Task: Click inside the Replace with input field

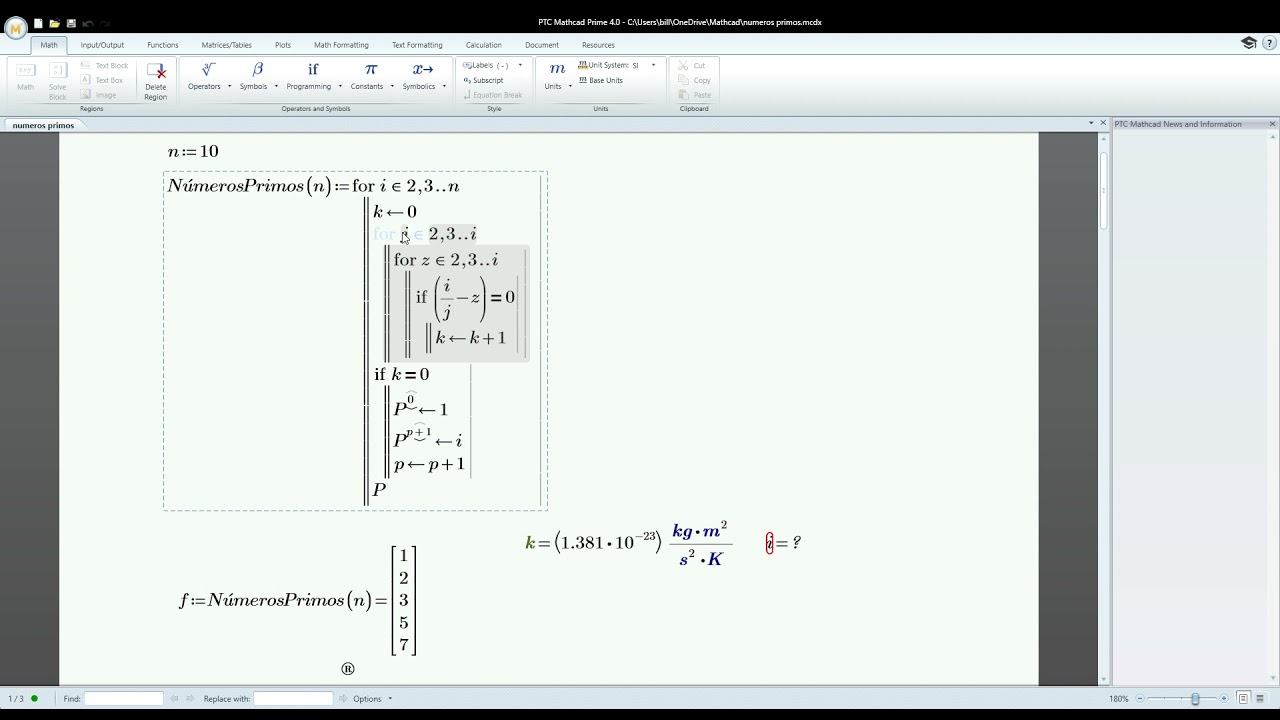Action: (x=293, y=698)
